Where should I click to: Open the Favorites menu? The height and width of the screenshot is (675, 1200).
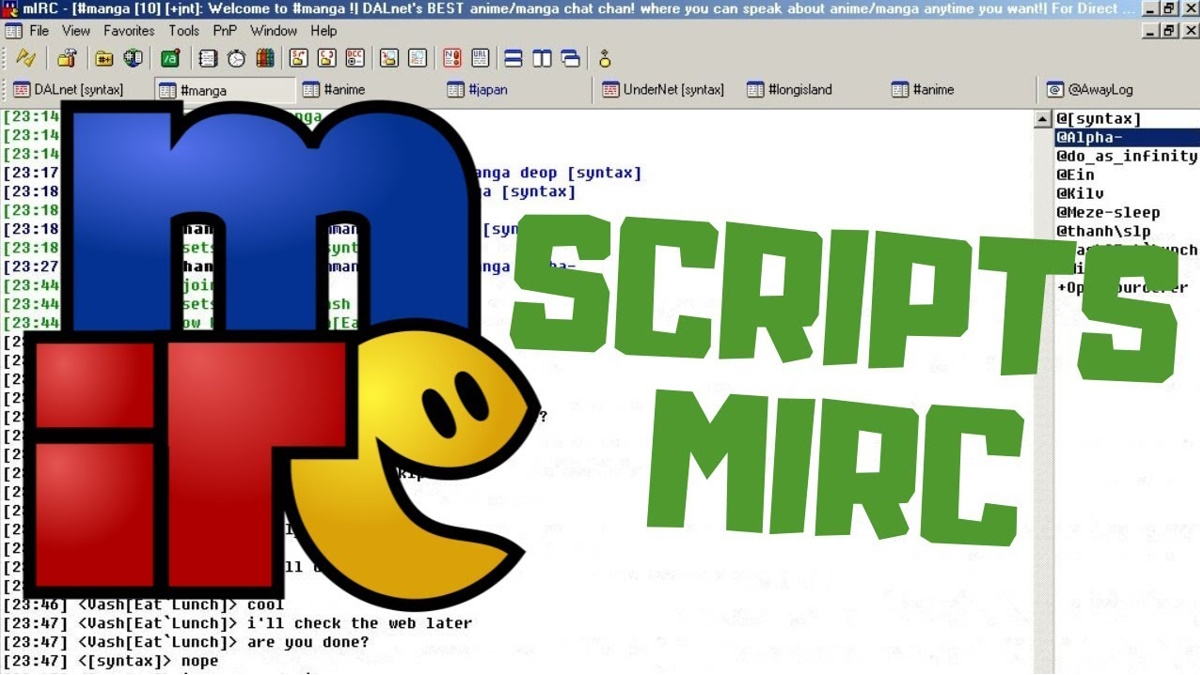tap(129, 31)
